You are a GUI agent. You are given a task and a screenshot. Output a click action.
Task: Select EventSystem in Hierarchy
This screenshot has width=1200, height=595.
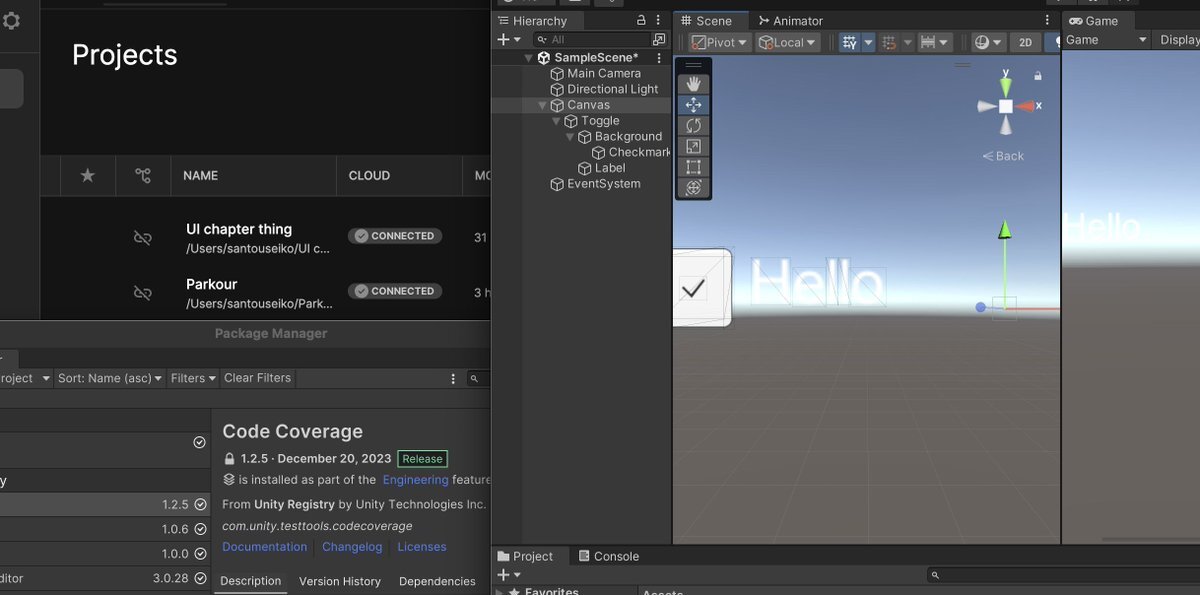pos(595,184)
